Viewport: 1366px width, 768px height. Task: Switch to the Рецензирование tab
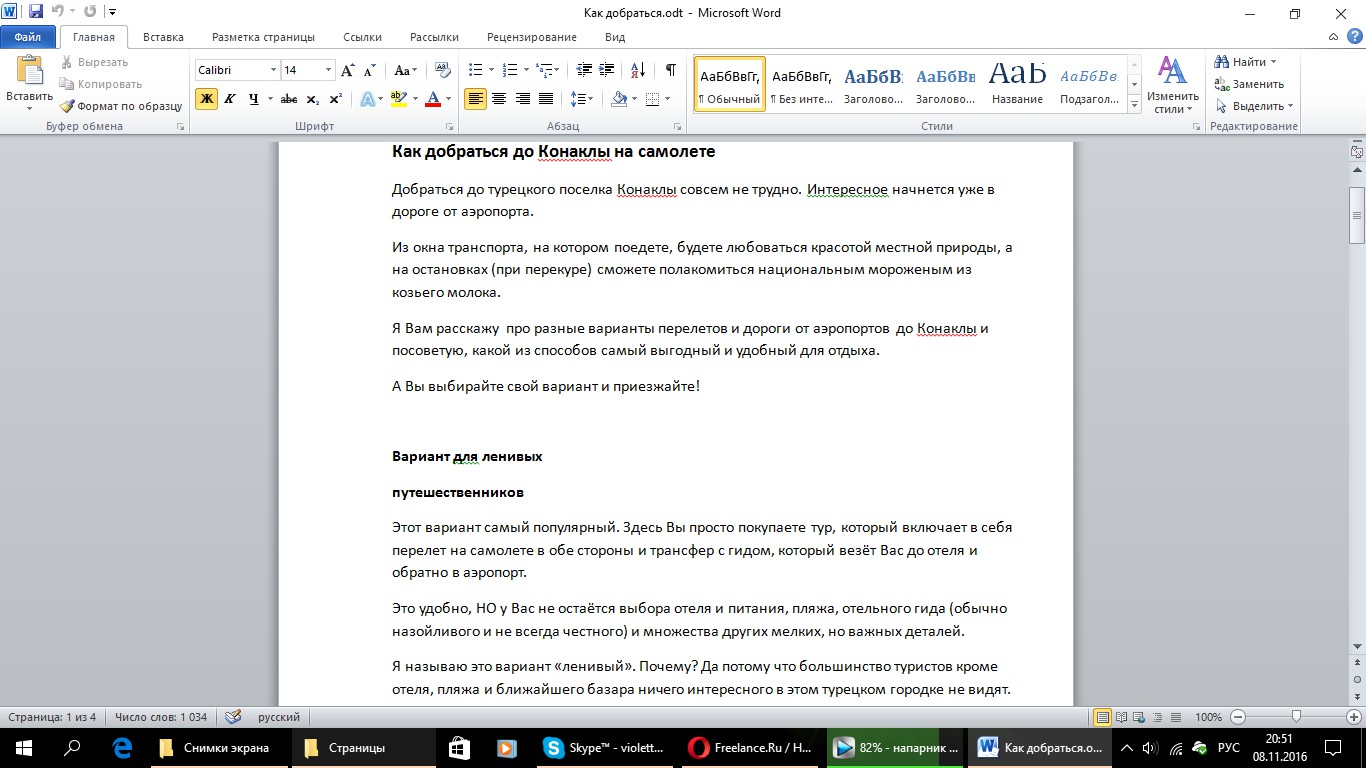coord(532,37)
